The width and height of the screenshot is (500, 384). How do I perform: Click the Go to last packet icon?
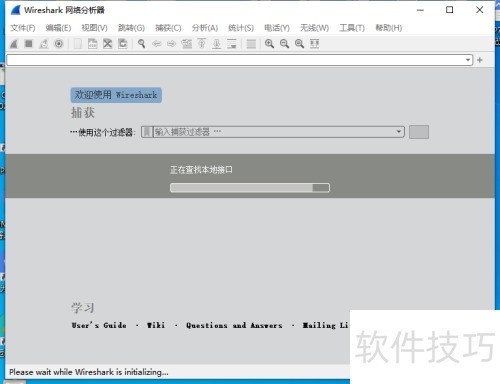[217, 44]
